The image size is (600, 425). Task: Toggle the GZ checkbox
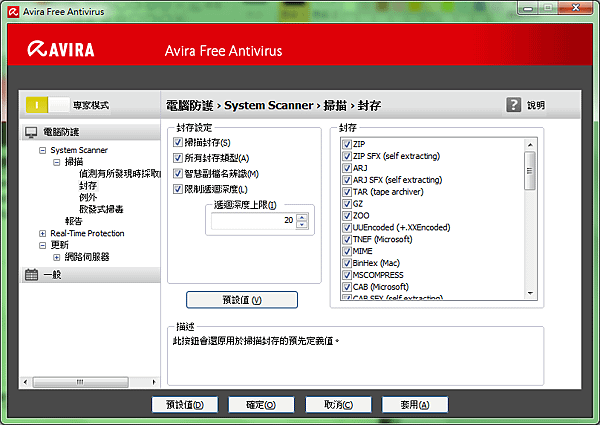(x=347, y=204)
